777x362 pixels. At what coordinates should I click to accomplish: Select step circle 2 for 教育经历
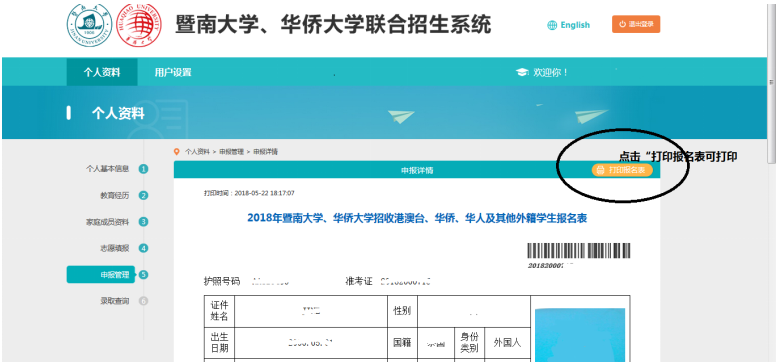pyautogui.click(x=143, y=195)
